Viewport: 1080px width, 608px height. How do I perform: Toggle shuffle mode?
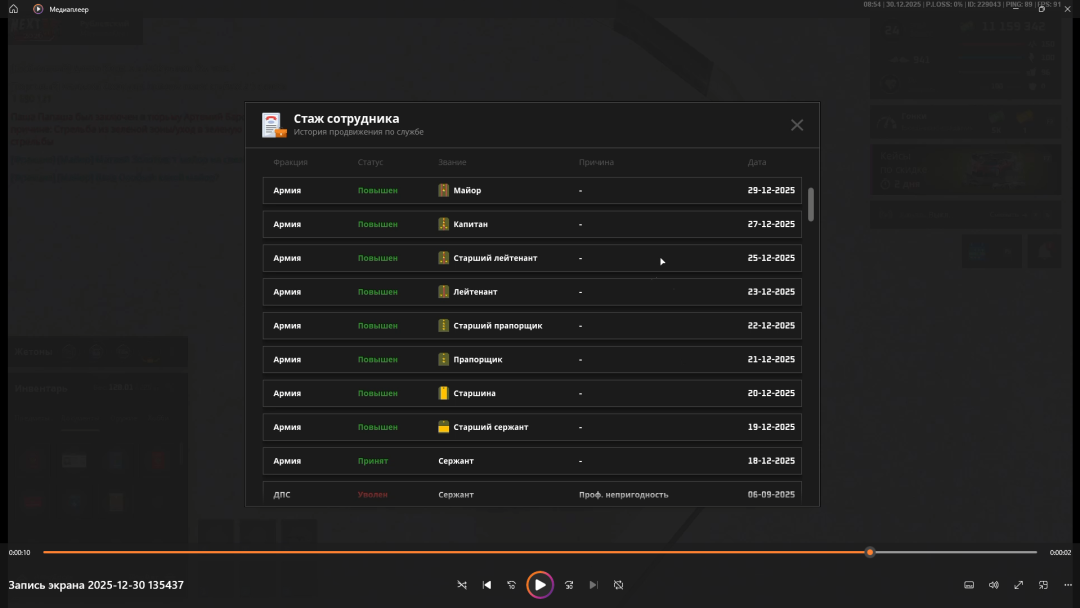[462, 585]
